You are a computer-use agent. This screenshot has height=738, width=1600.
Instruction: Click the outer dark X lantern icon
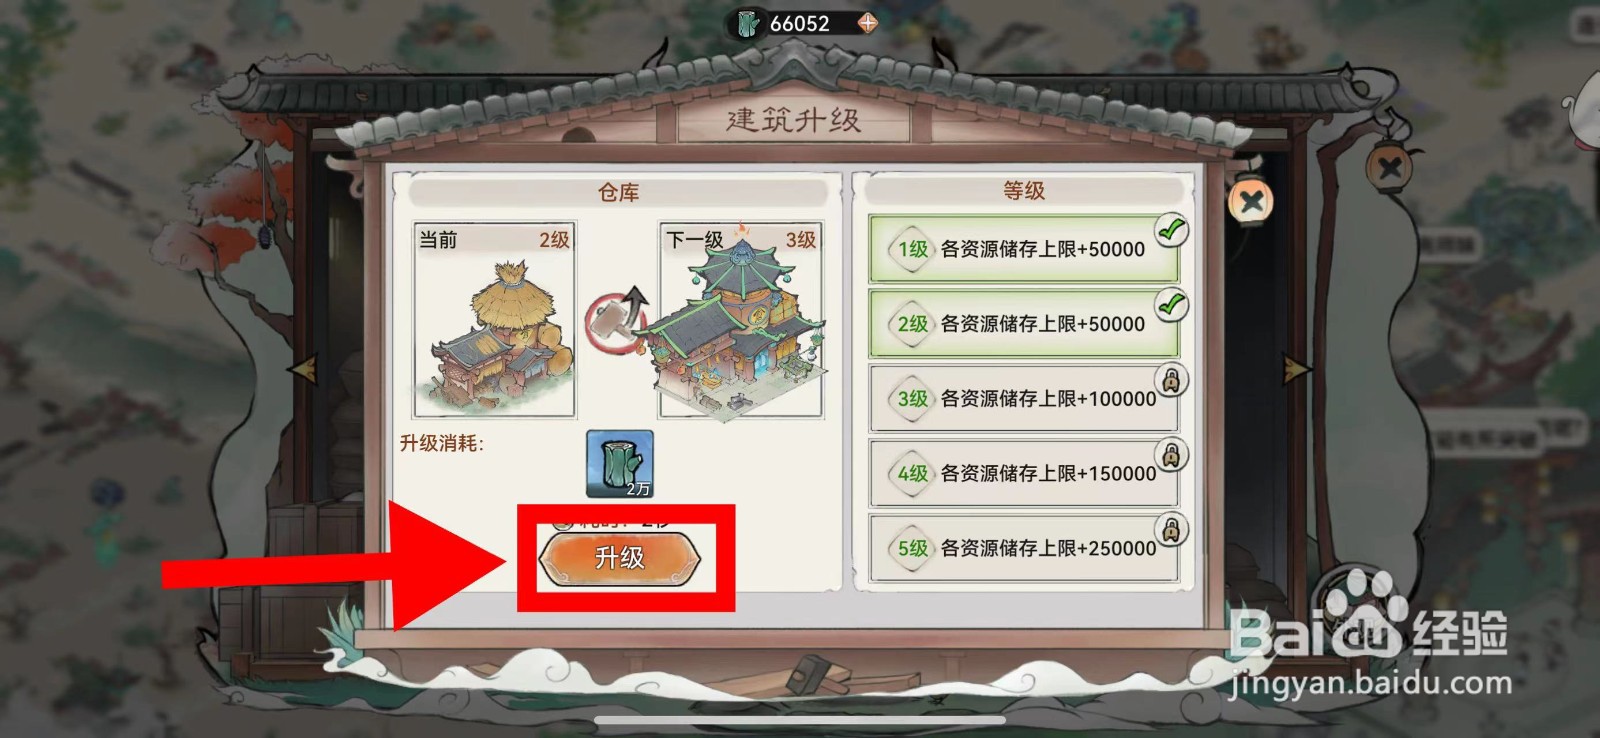(x=1389, y=167)
